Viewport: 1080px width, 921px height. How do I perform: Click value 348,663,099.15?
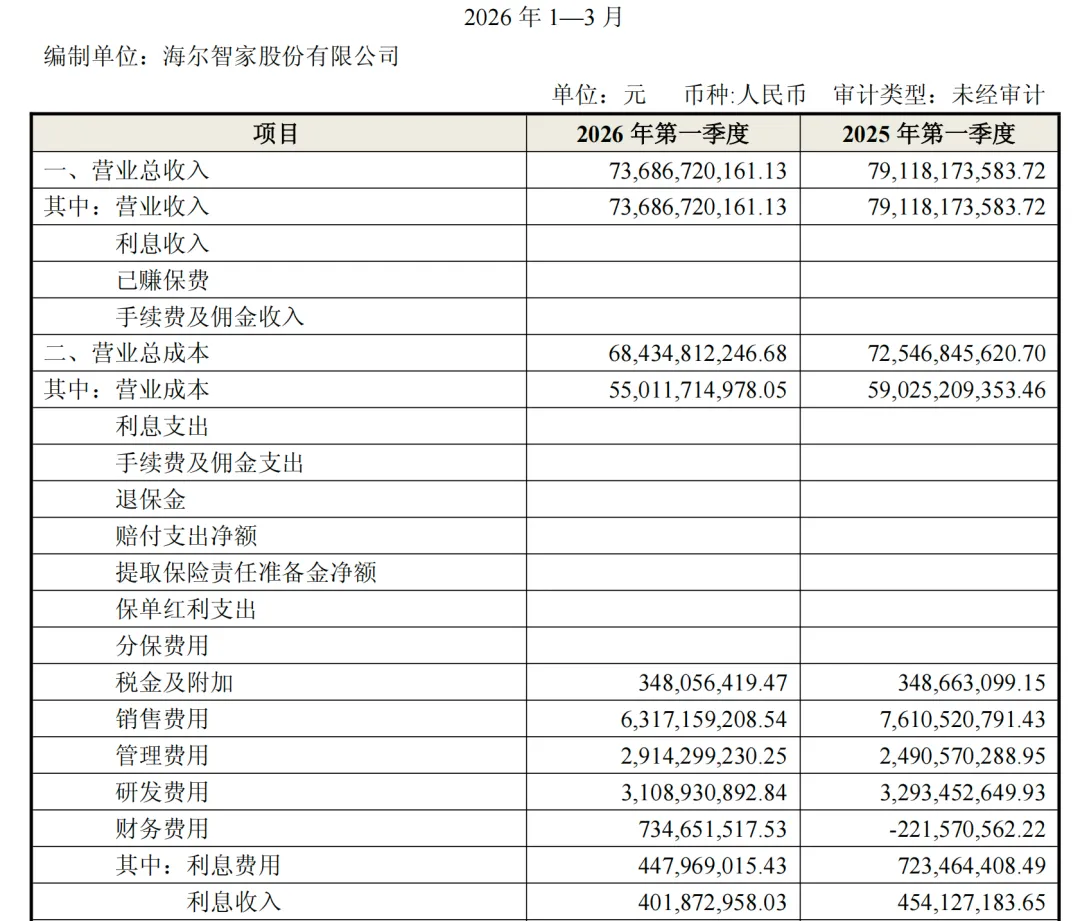pos(972,683)
